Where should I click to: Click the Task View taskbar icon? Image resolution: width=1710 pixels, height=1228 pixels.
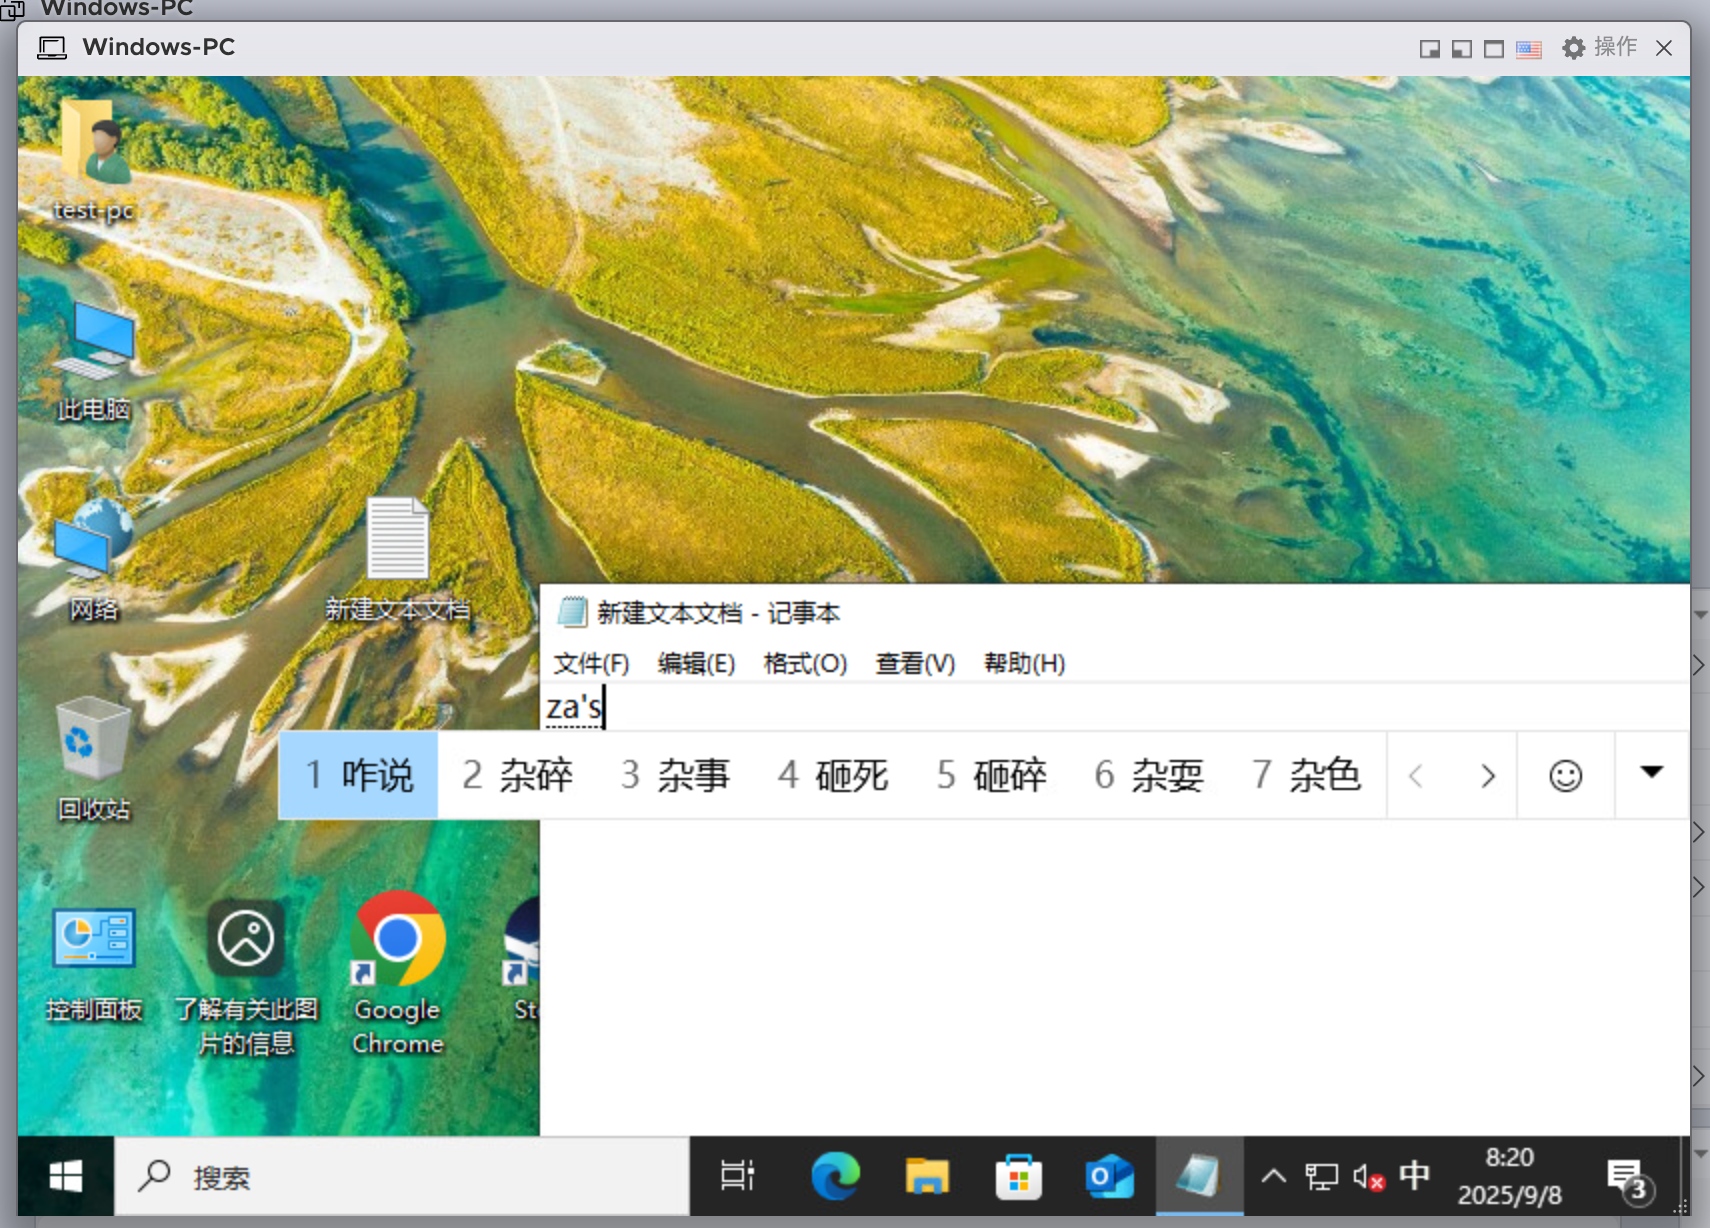tap(738, 1176)
